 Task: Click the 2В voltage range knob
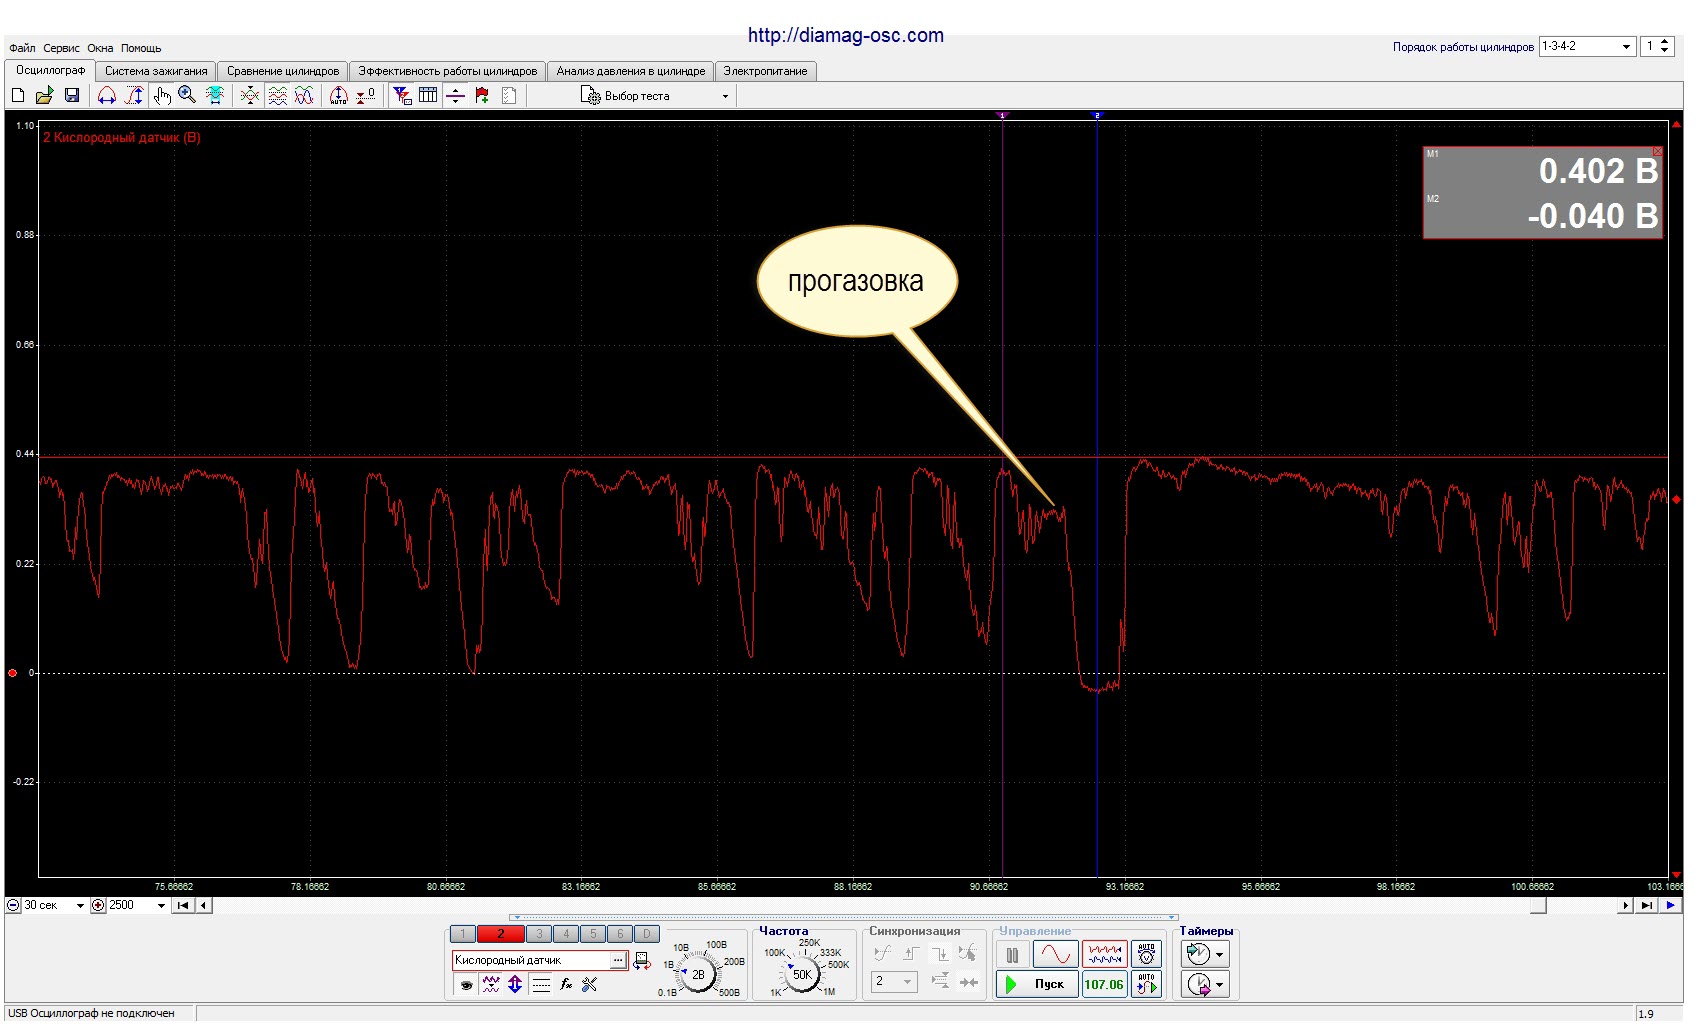(698, 974)
